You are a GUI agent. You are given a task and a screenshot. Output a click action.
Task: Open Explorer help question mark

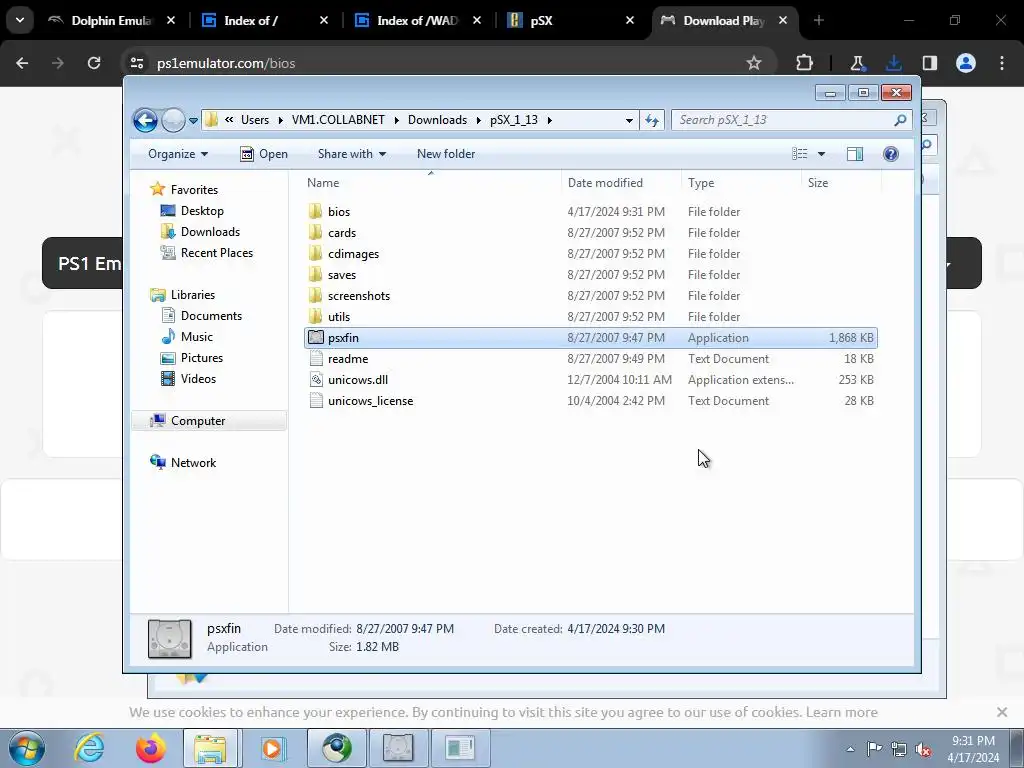pyautogui.click(x=890, y=154)
